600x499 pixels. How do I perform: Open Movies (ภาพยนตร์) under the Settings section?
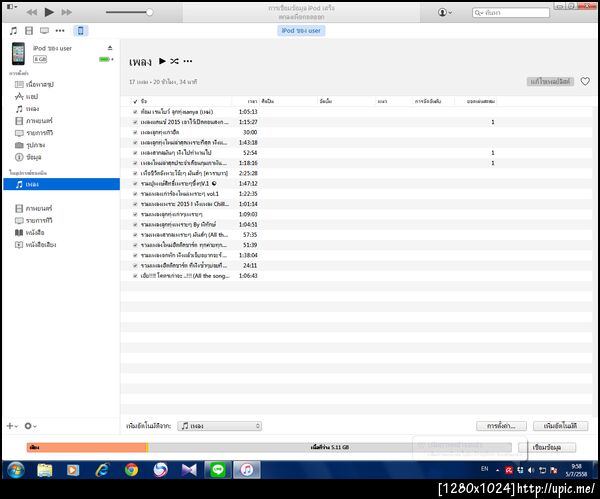pyautogui.click(x=34, y=121)
